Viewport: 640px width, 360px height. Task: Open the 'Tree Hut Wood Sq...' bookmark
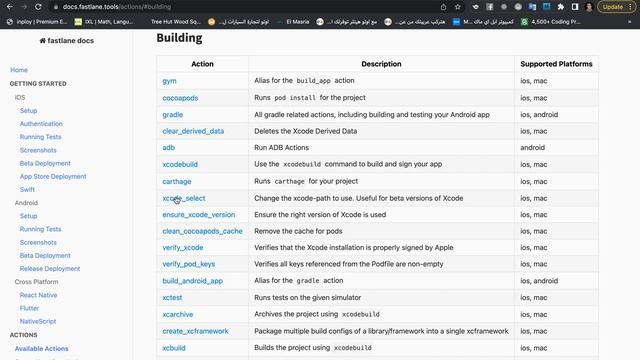tap(176, 22)
